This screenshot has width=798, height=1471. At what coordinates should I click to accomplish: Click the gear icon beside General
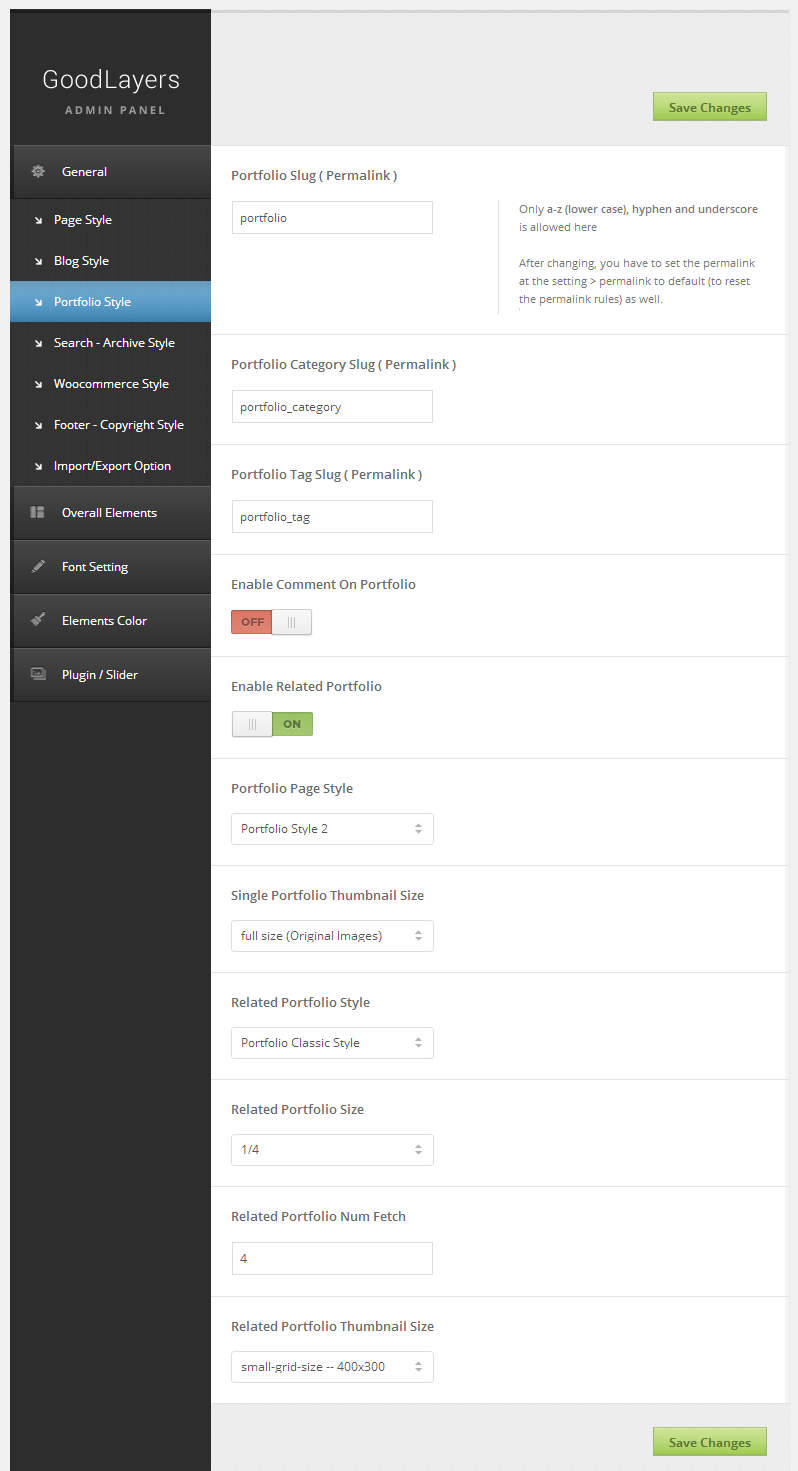coord(38,172)
